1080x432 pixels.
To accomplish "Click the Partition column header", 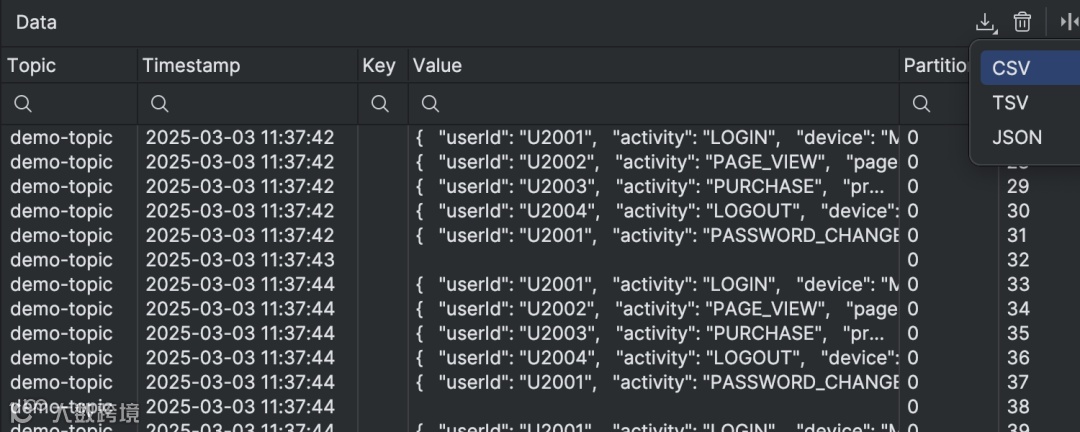I will coord(936,66).
